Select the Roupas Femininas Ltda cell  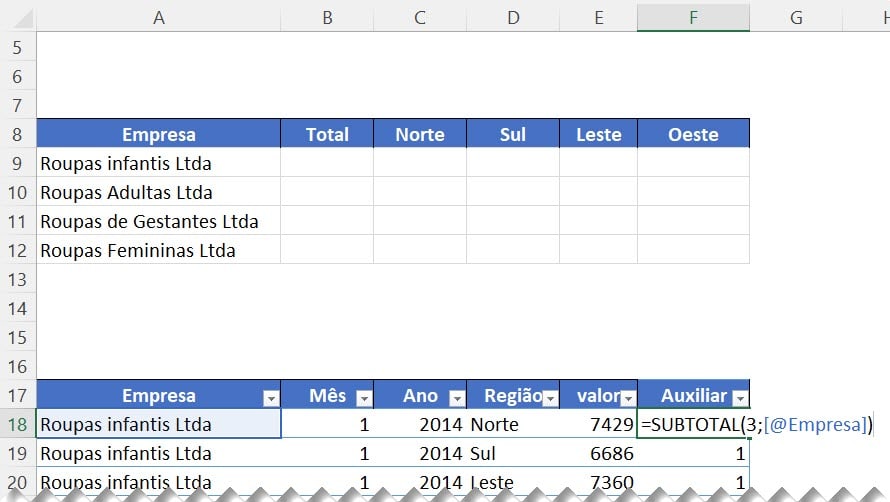158,250
